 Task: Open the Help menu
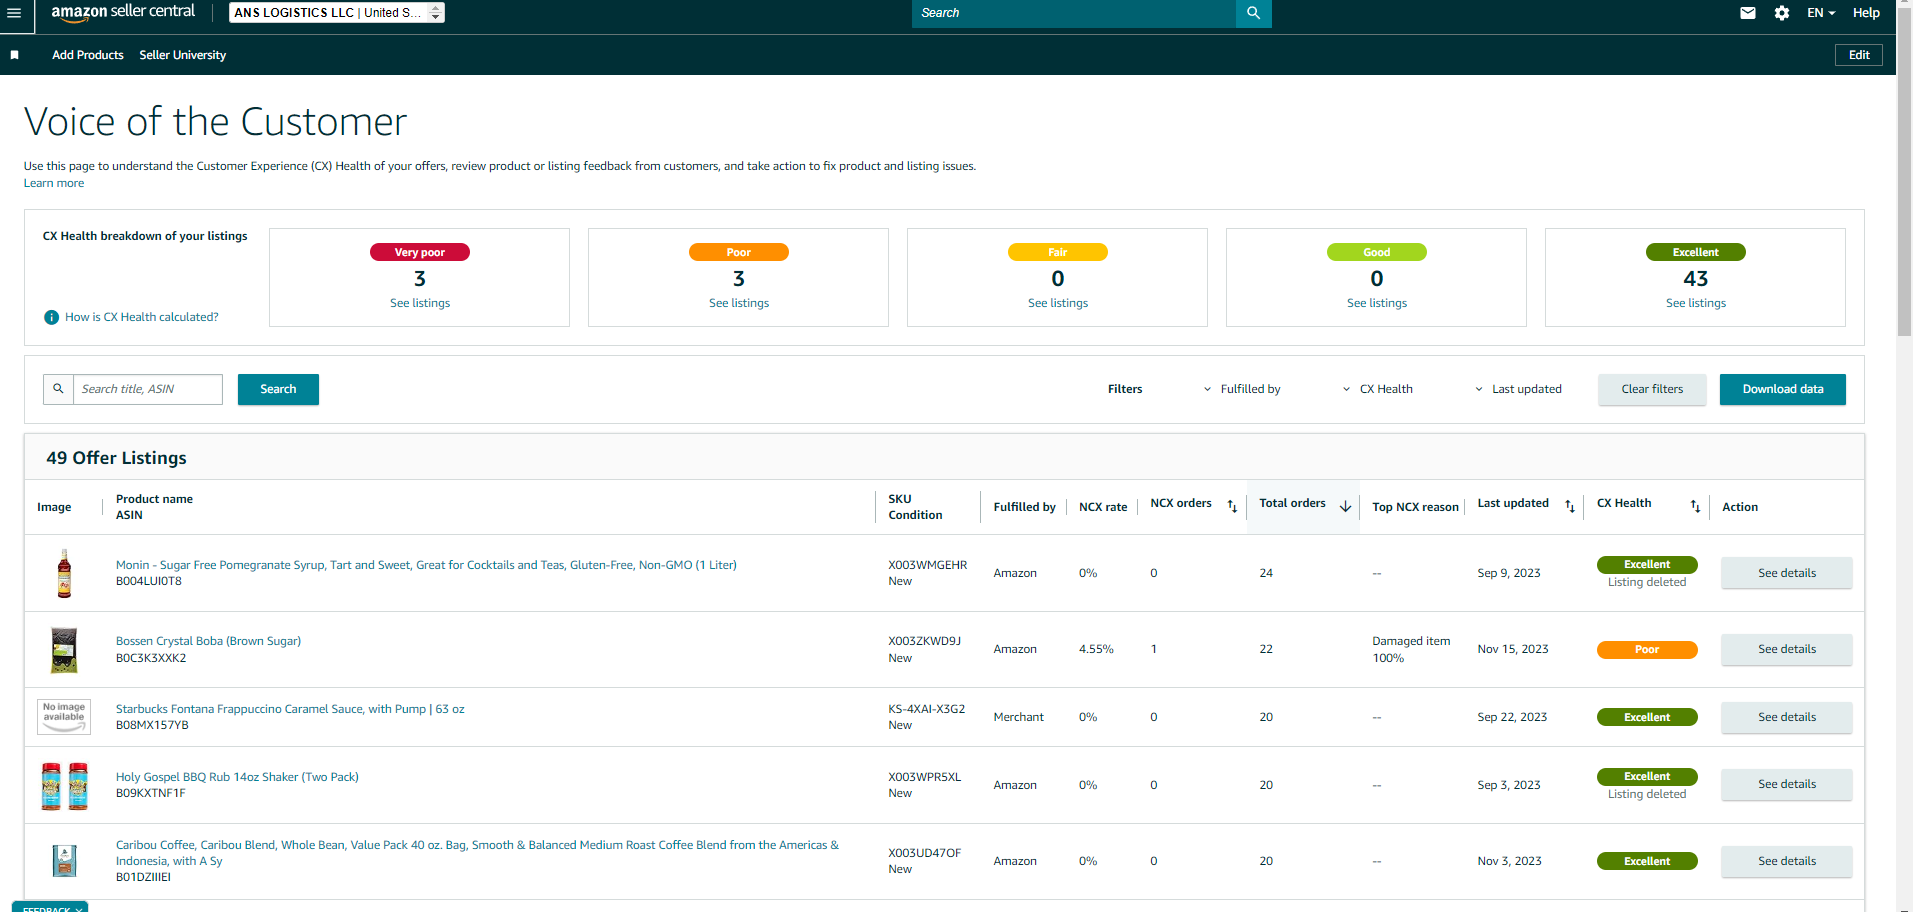(1866, 13)
